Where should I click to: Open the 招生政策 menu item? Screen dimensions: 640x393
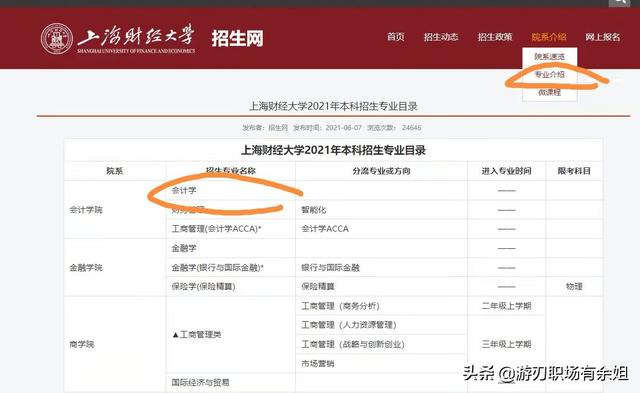click(495, 37)
